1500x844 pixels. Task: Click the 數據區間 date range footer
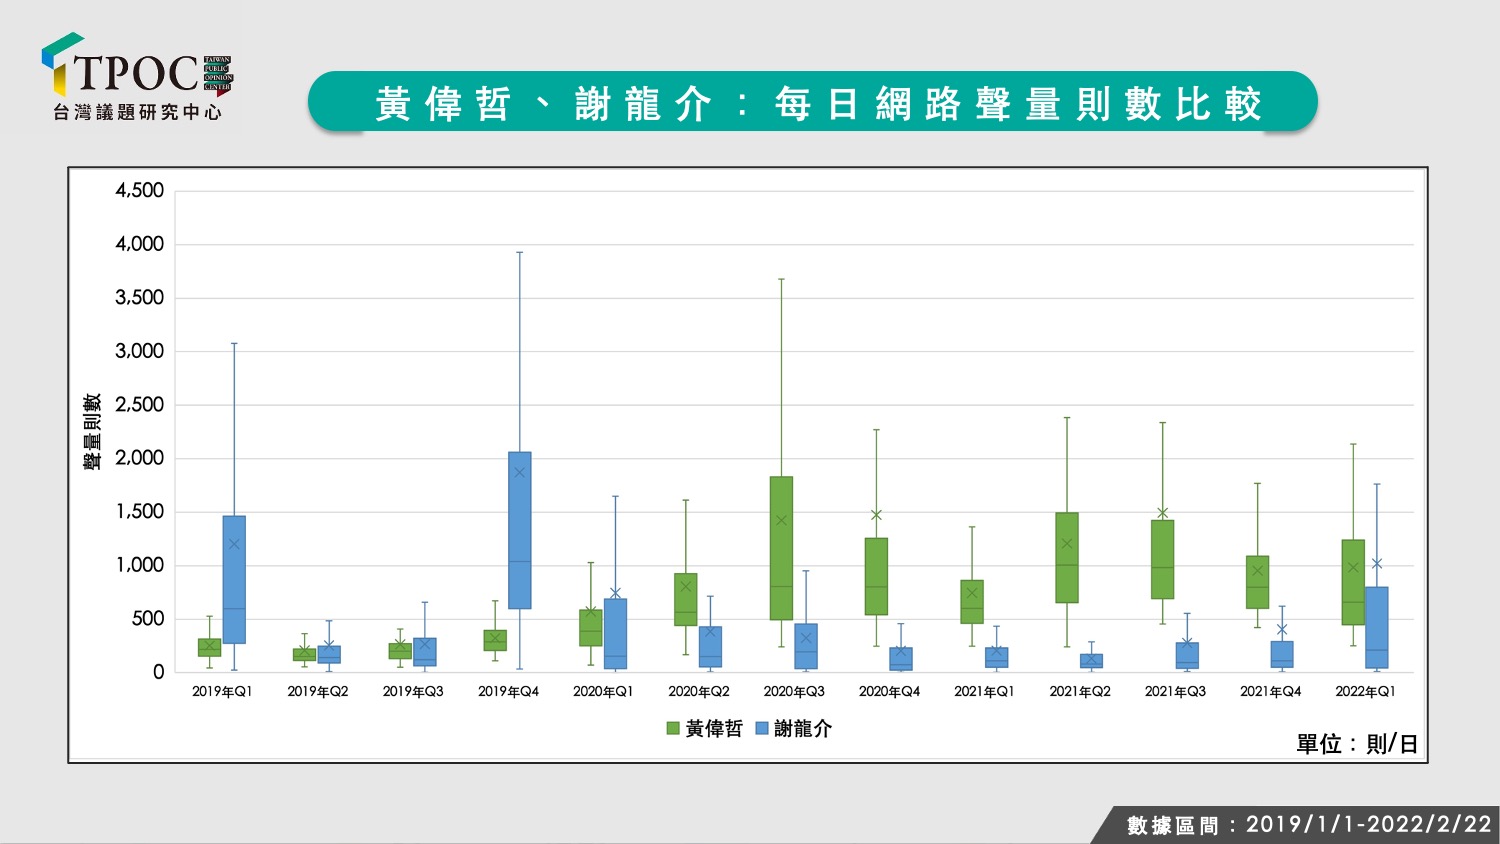click(x=1309, y=825)
